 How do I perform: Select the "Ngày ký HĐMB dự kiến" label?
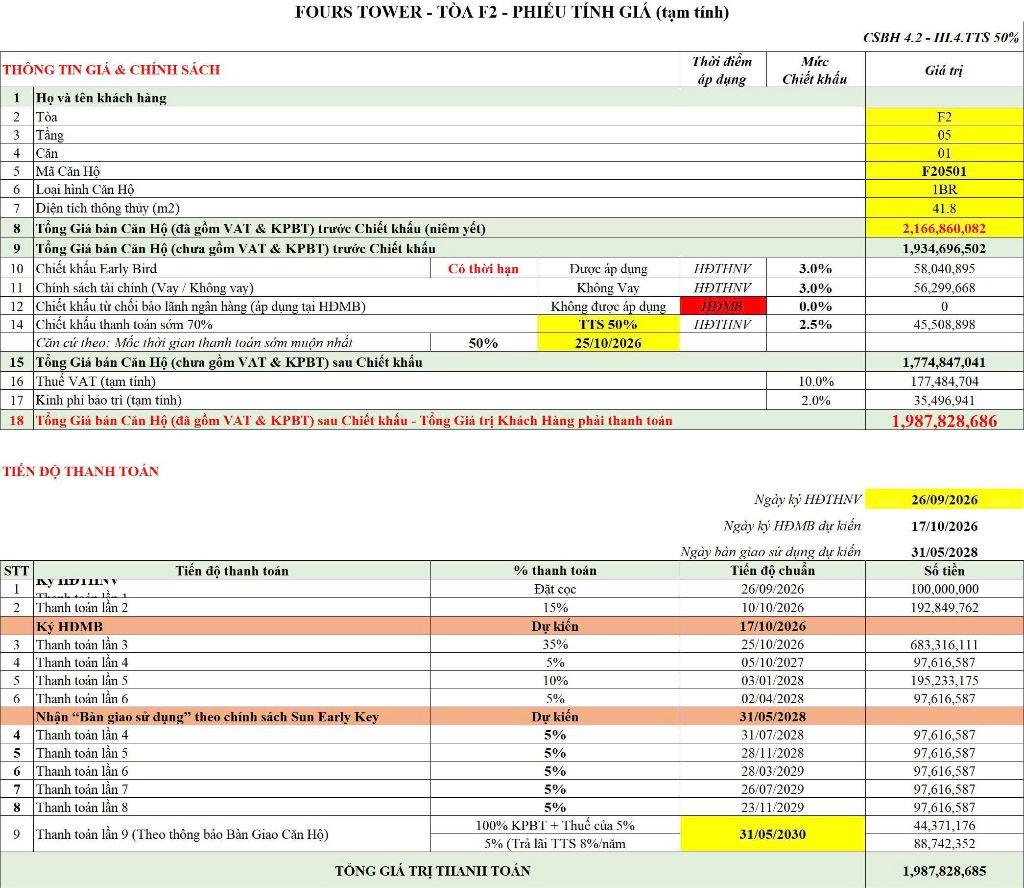792,526
